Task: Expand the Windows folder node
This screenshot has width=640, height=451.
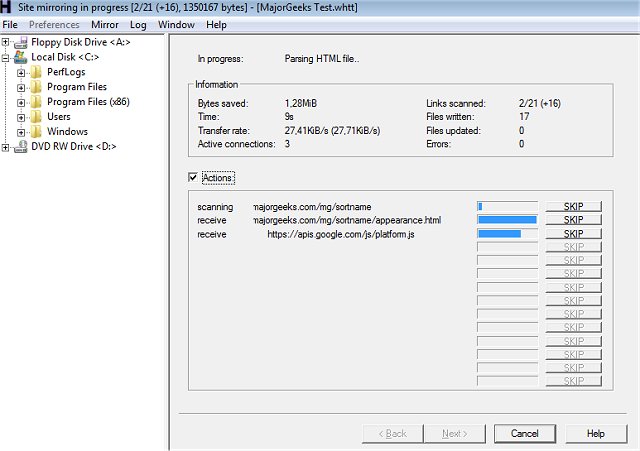Action: 21,132
